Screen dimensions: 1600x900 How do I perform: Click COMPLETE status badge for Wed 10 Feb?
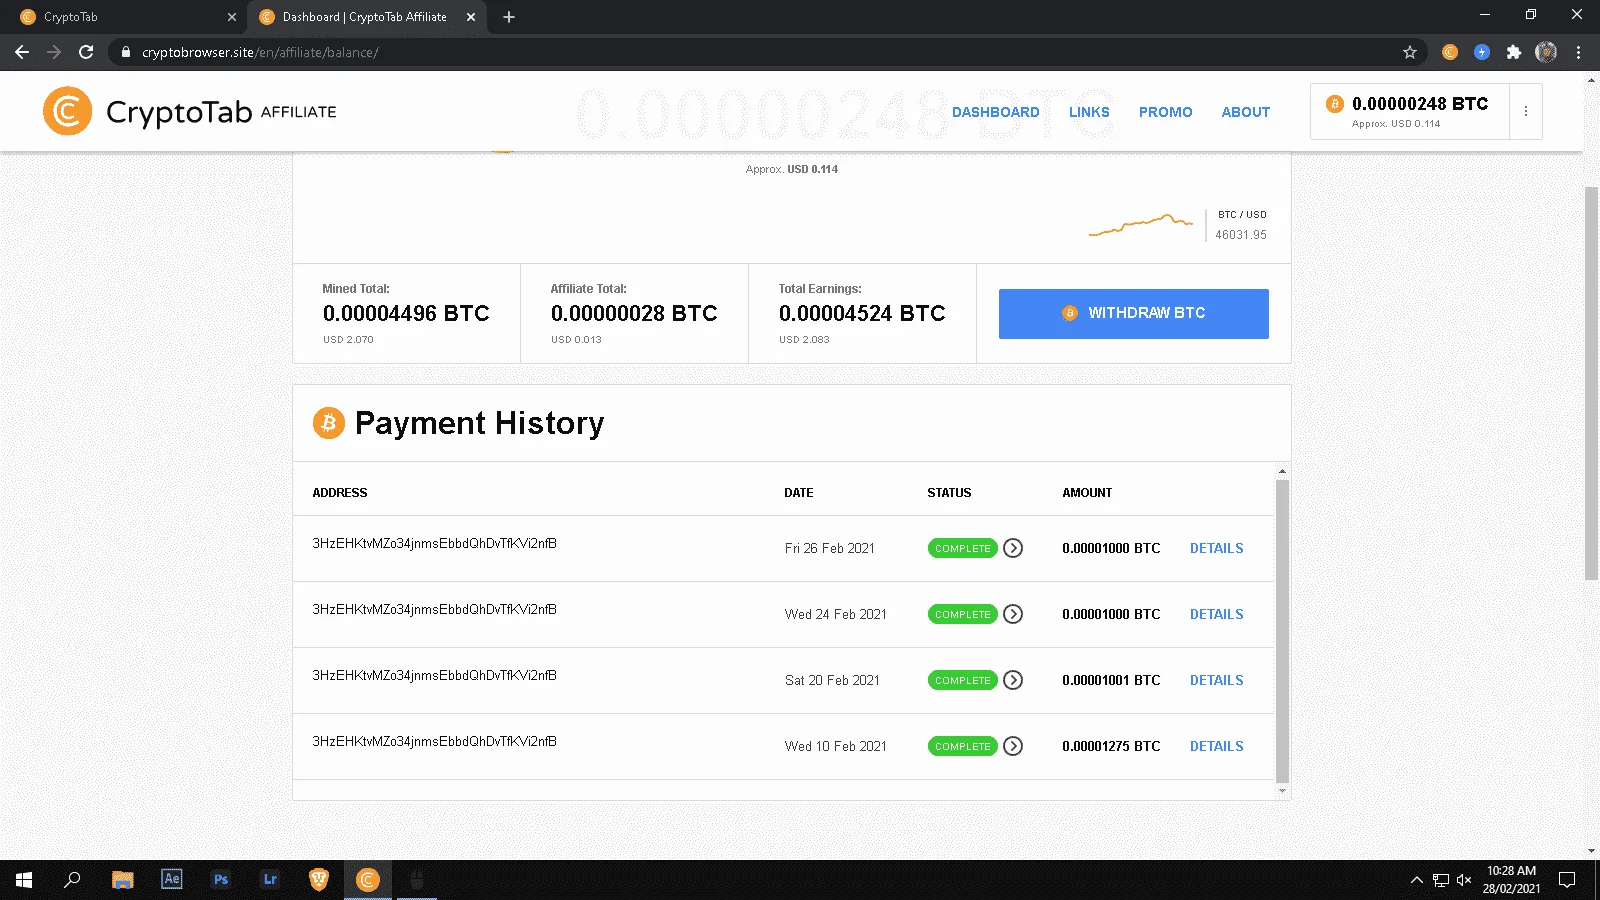(962, 746)
